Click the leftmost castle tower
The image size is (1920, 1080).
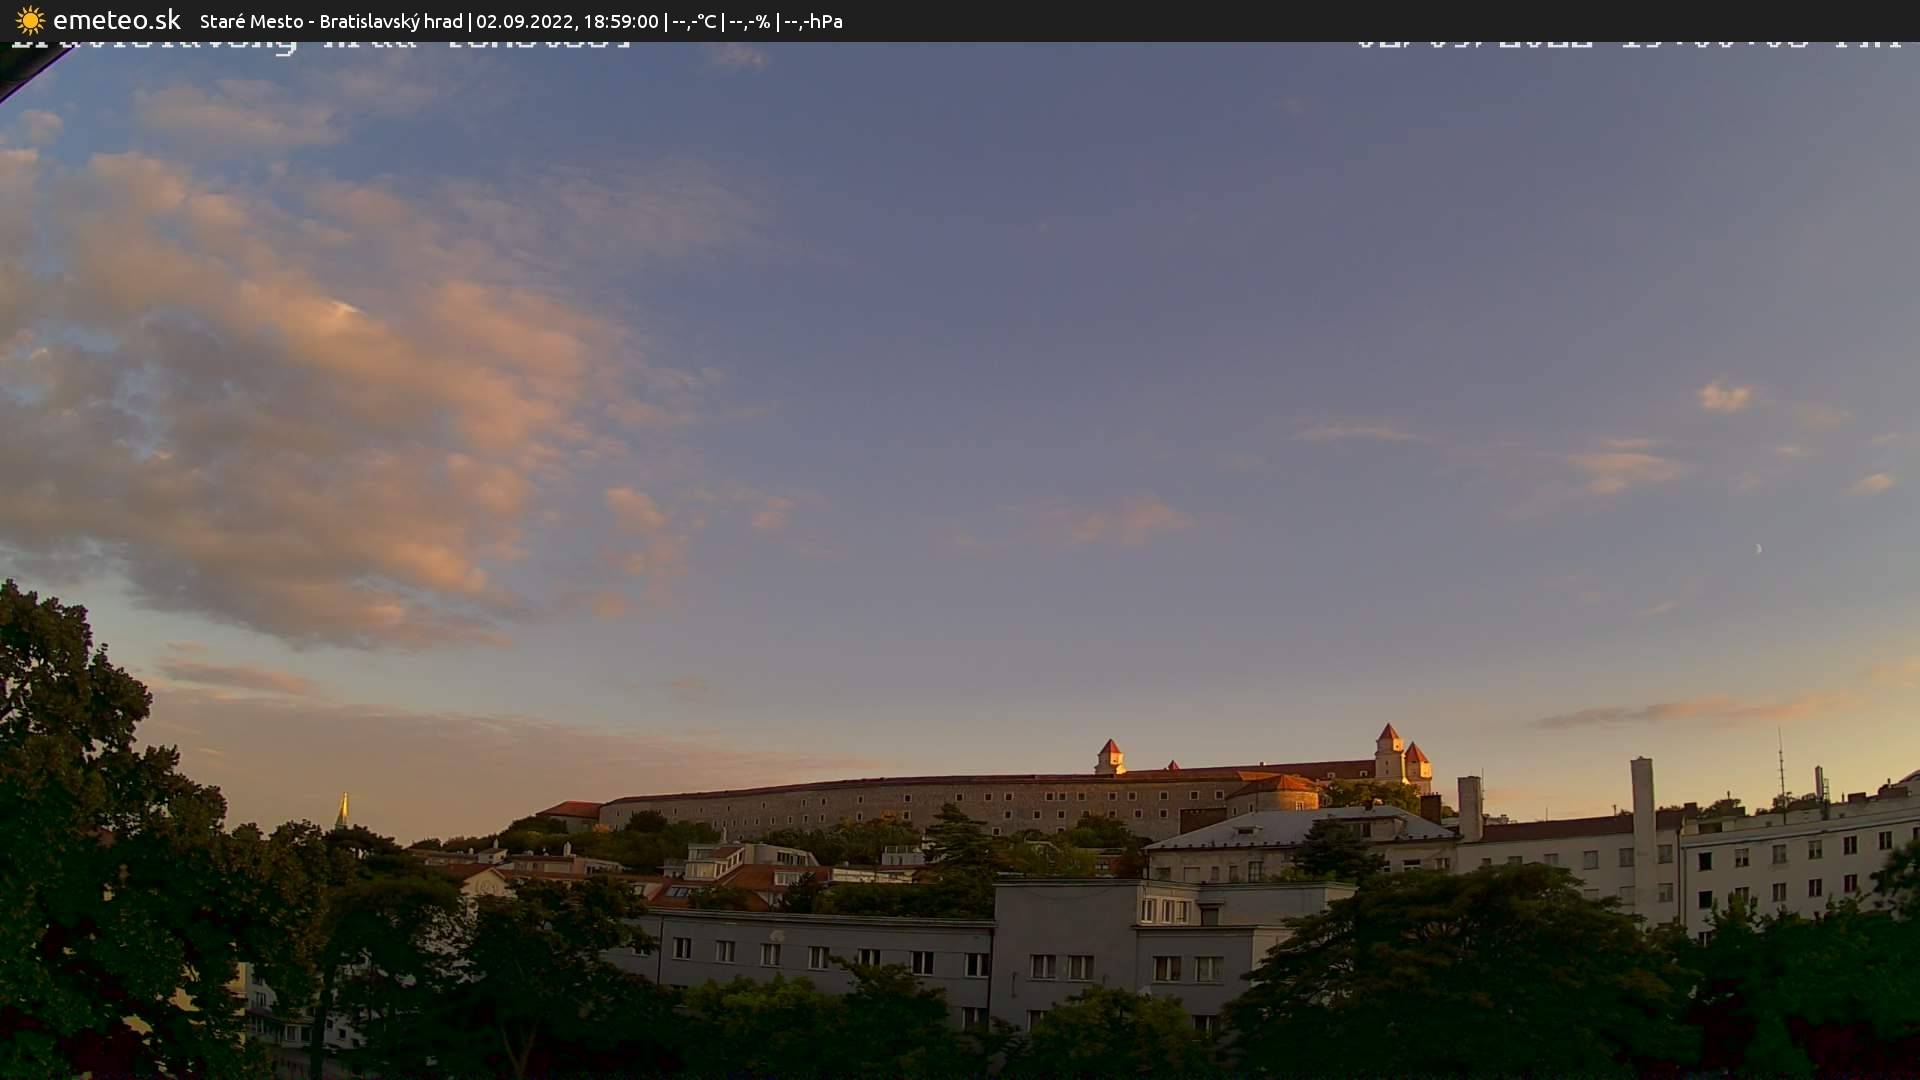[x=1110, y=752]
